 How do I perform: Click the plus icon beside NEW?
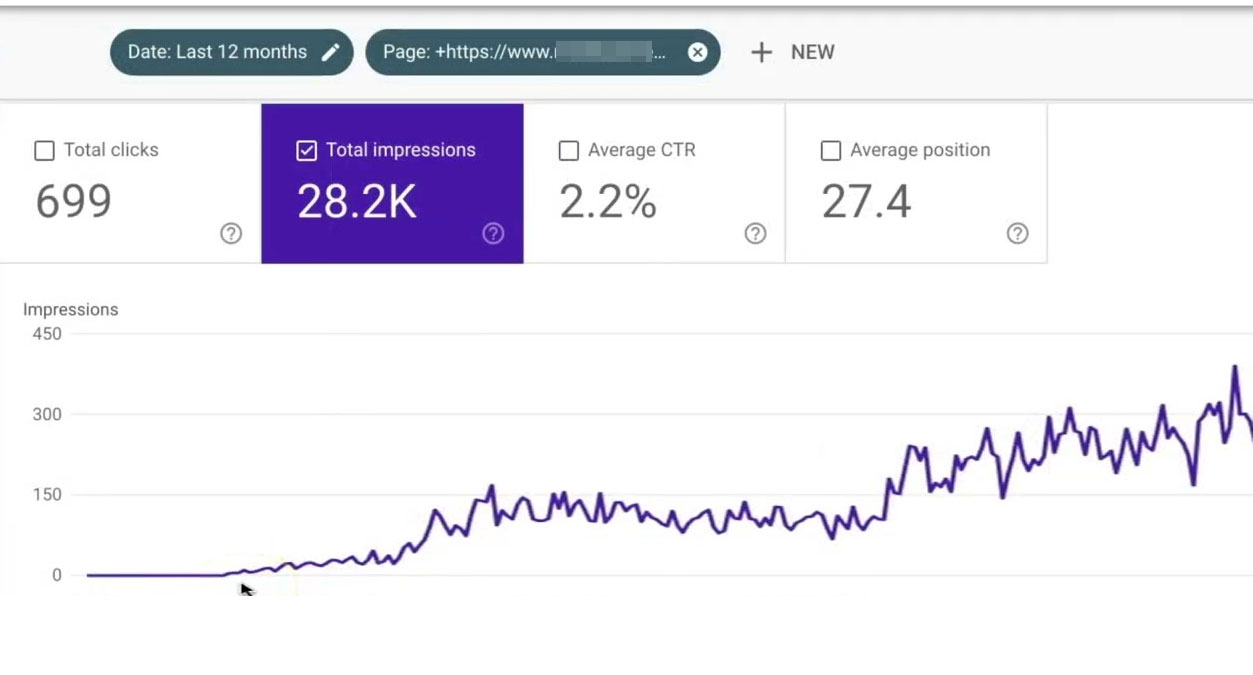point(761,52)
